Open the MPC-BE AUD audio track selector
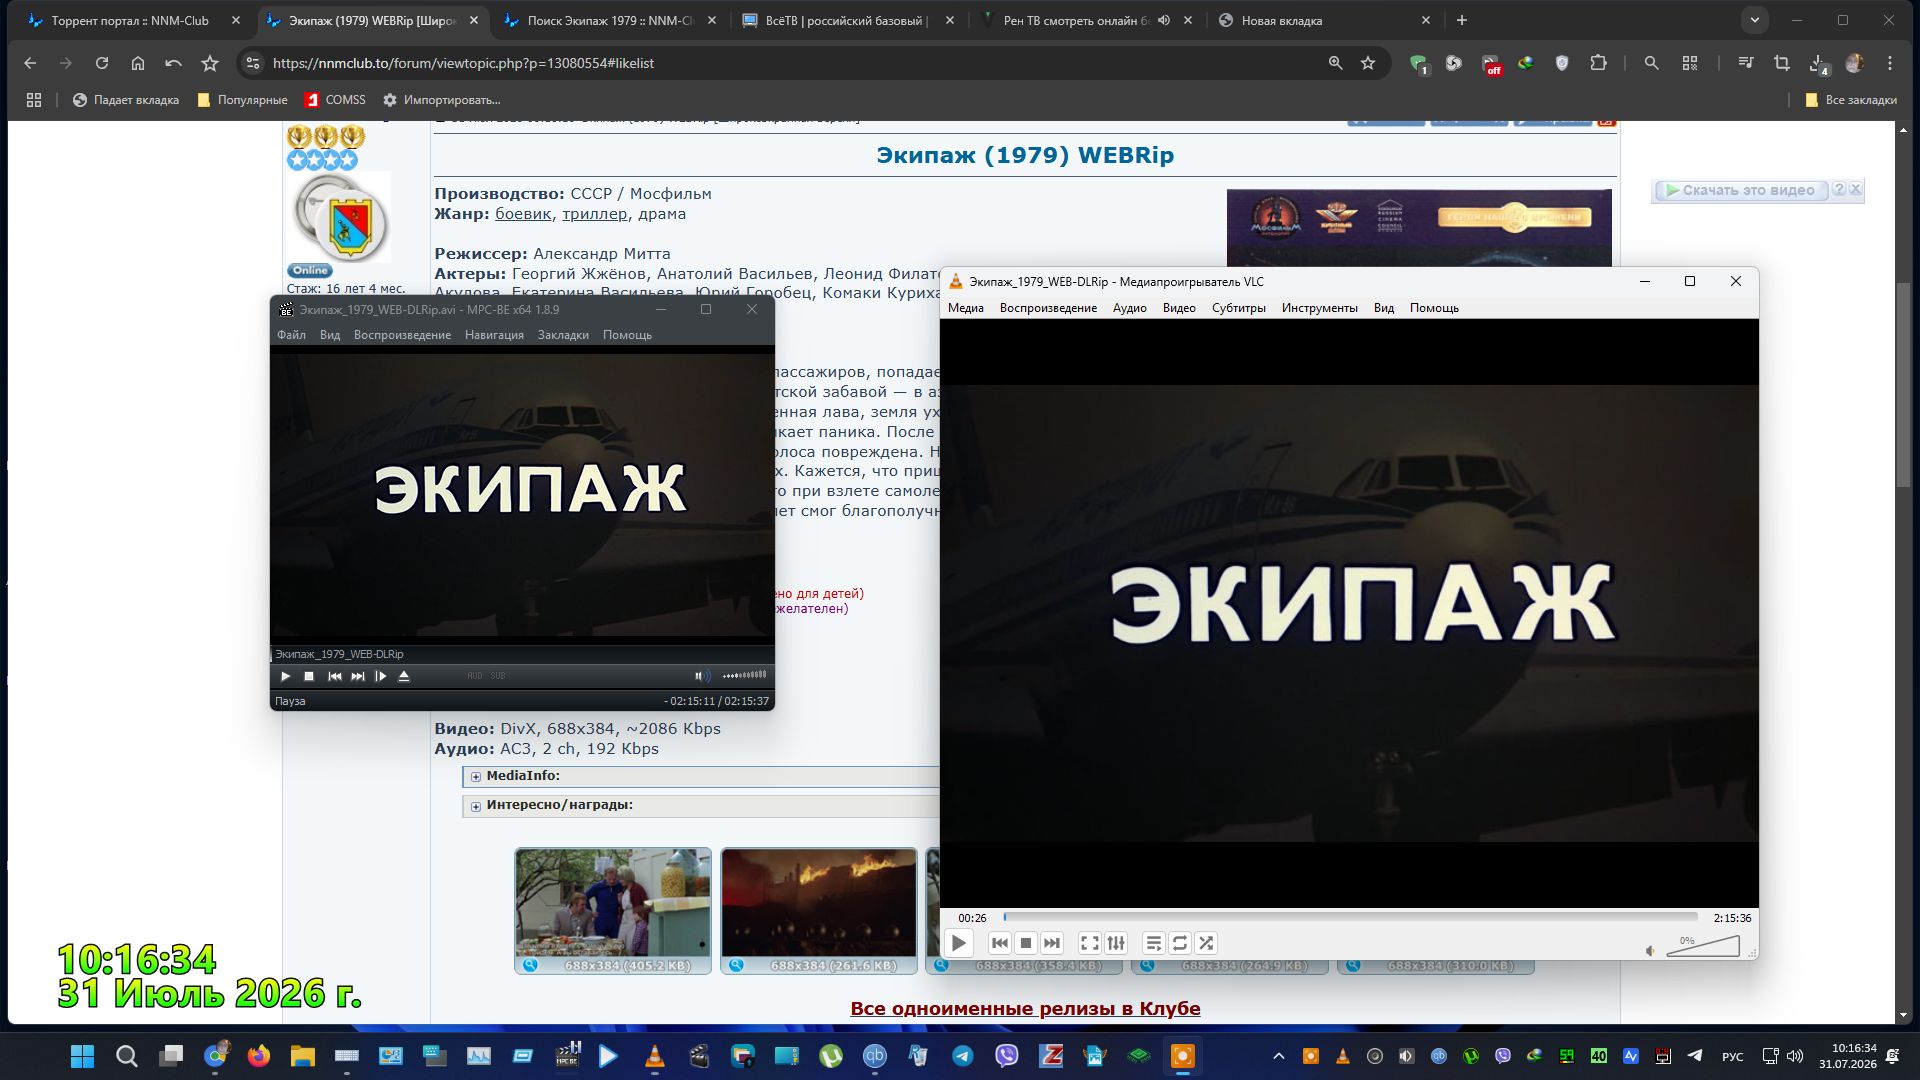The image size is (1920, 1080). tap(474, 676)
